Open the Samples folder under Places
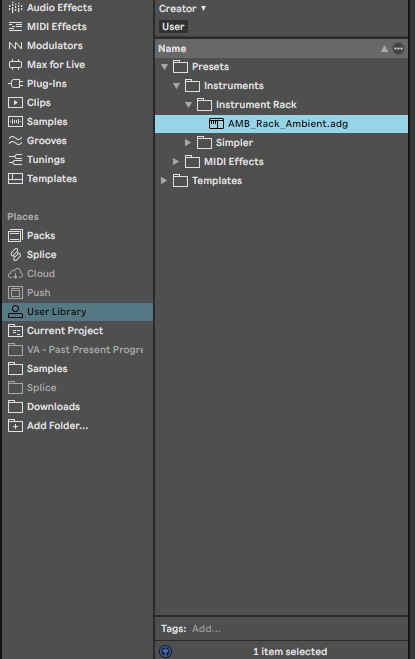Viewport: 415px width, 659px height. pos(47,369)
